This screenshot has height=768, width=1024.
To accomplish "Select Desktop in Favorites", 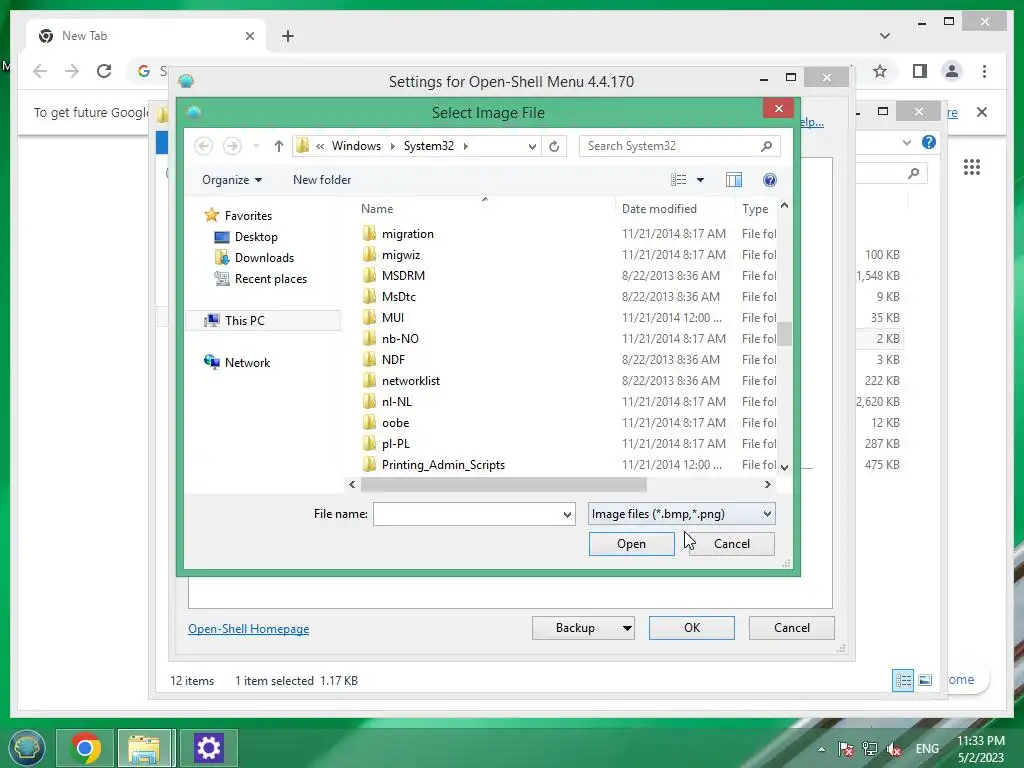I will coord(256,236).
